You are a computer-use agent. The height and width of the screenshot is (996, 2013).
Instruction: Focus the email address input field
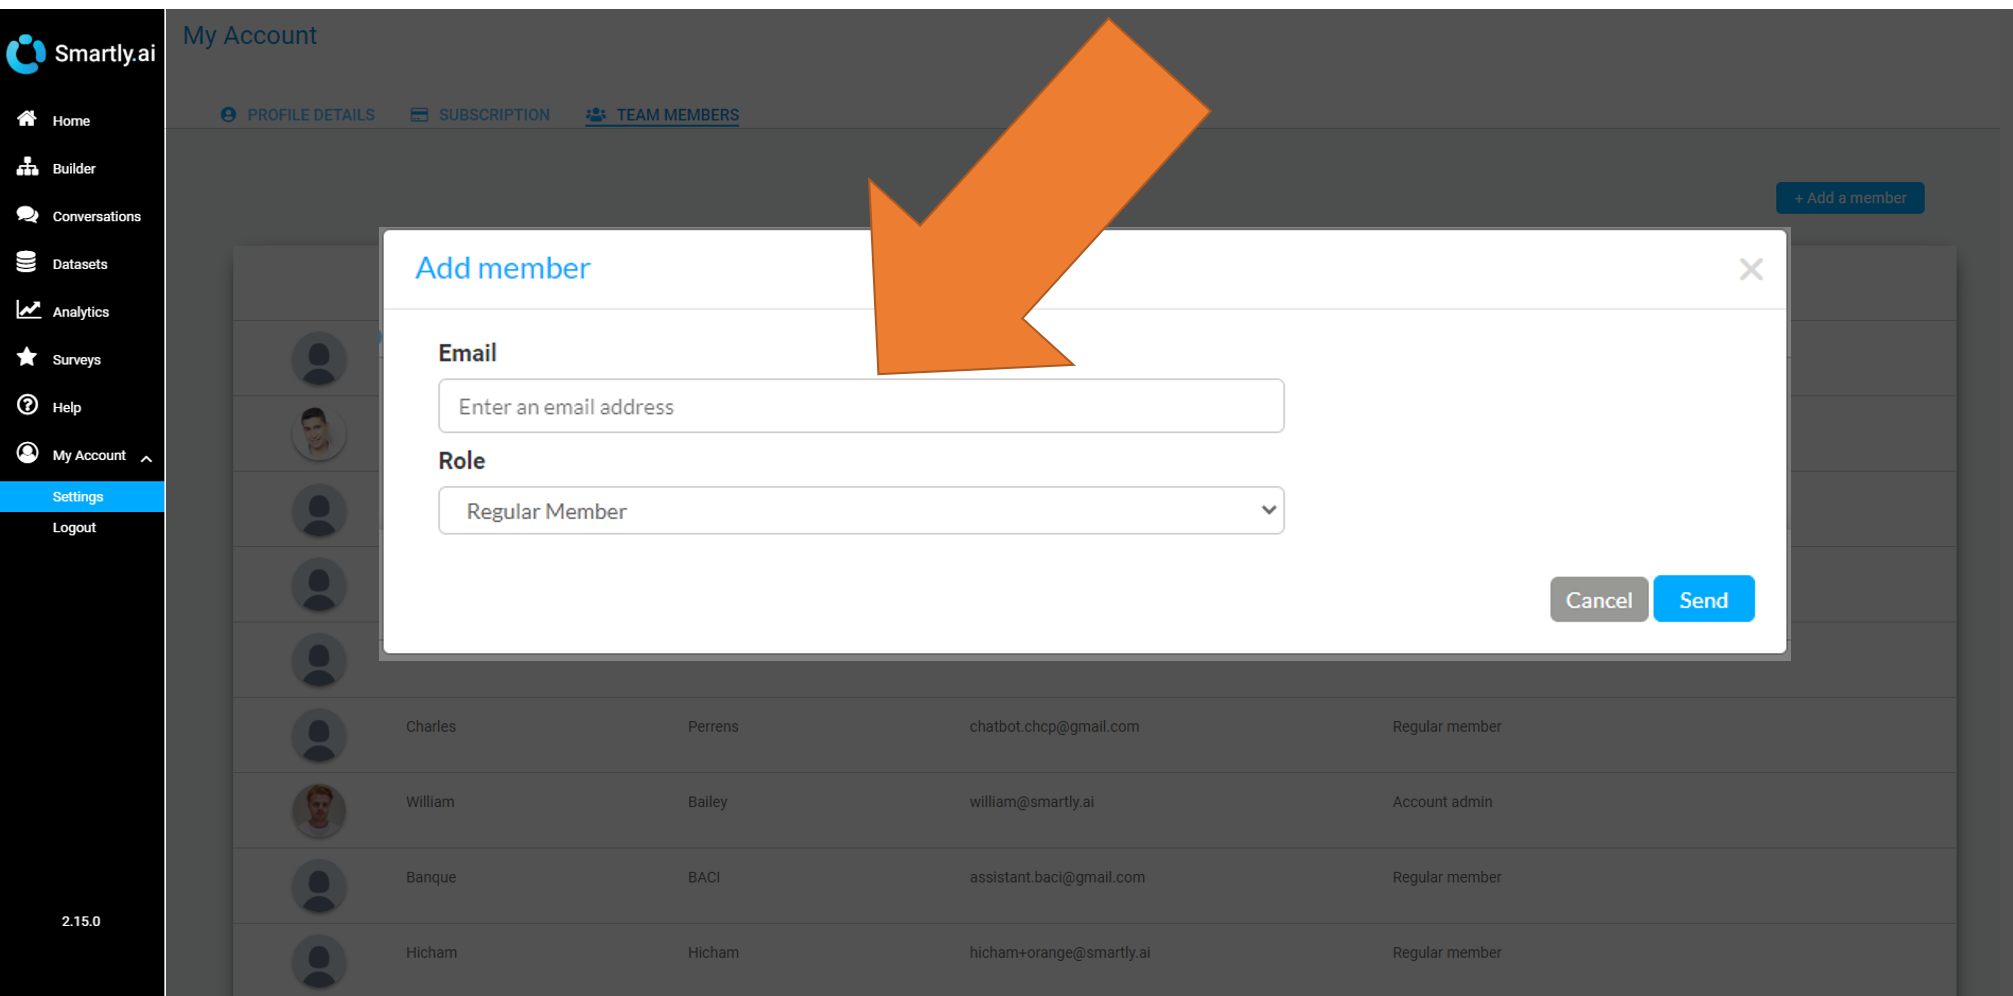click(861, 406)
